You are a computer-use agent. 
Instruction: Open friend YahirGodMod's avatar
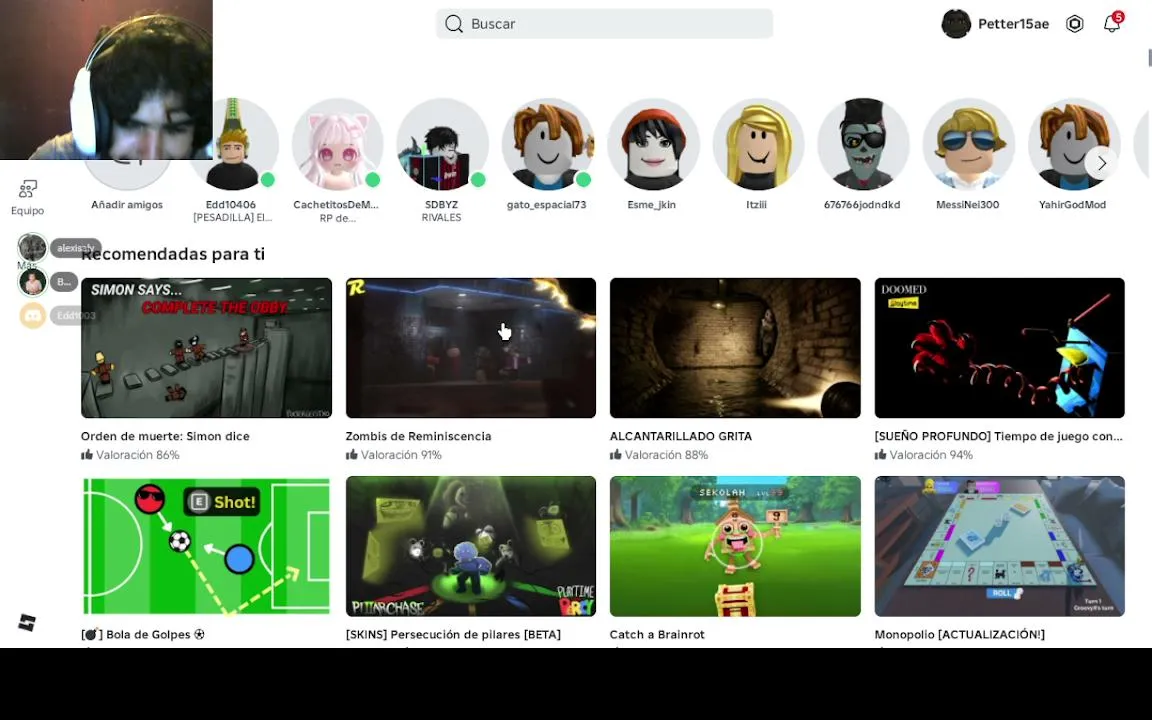[1073, 144]
